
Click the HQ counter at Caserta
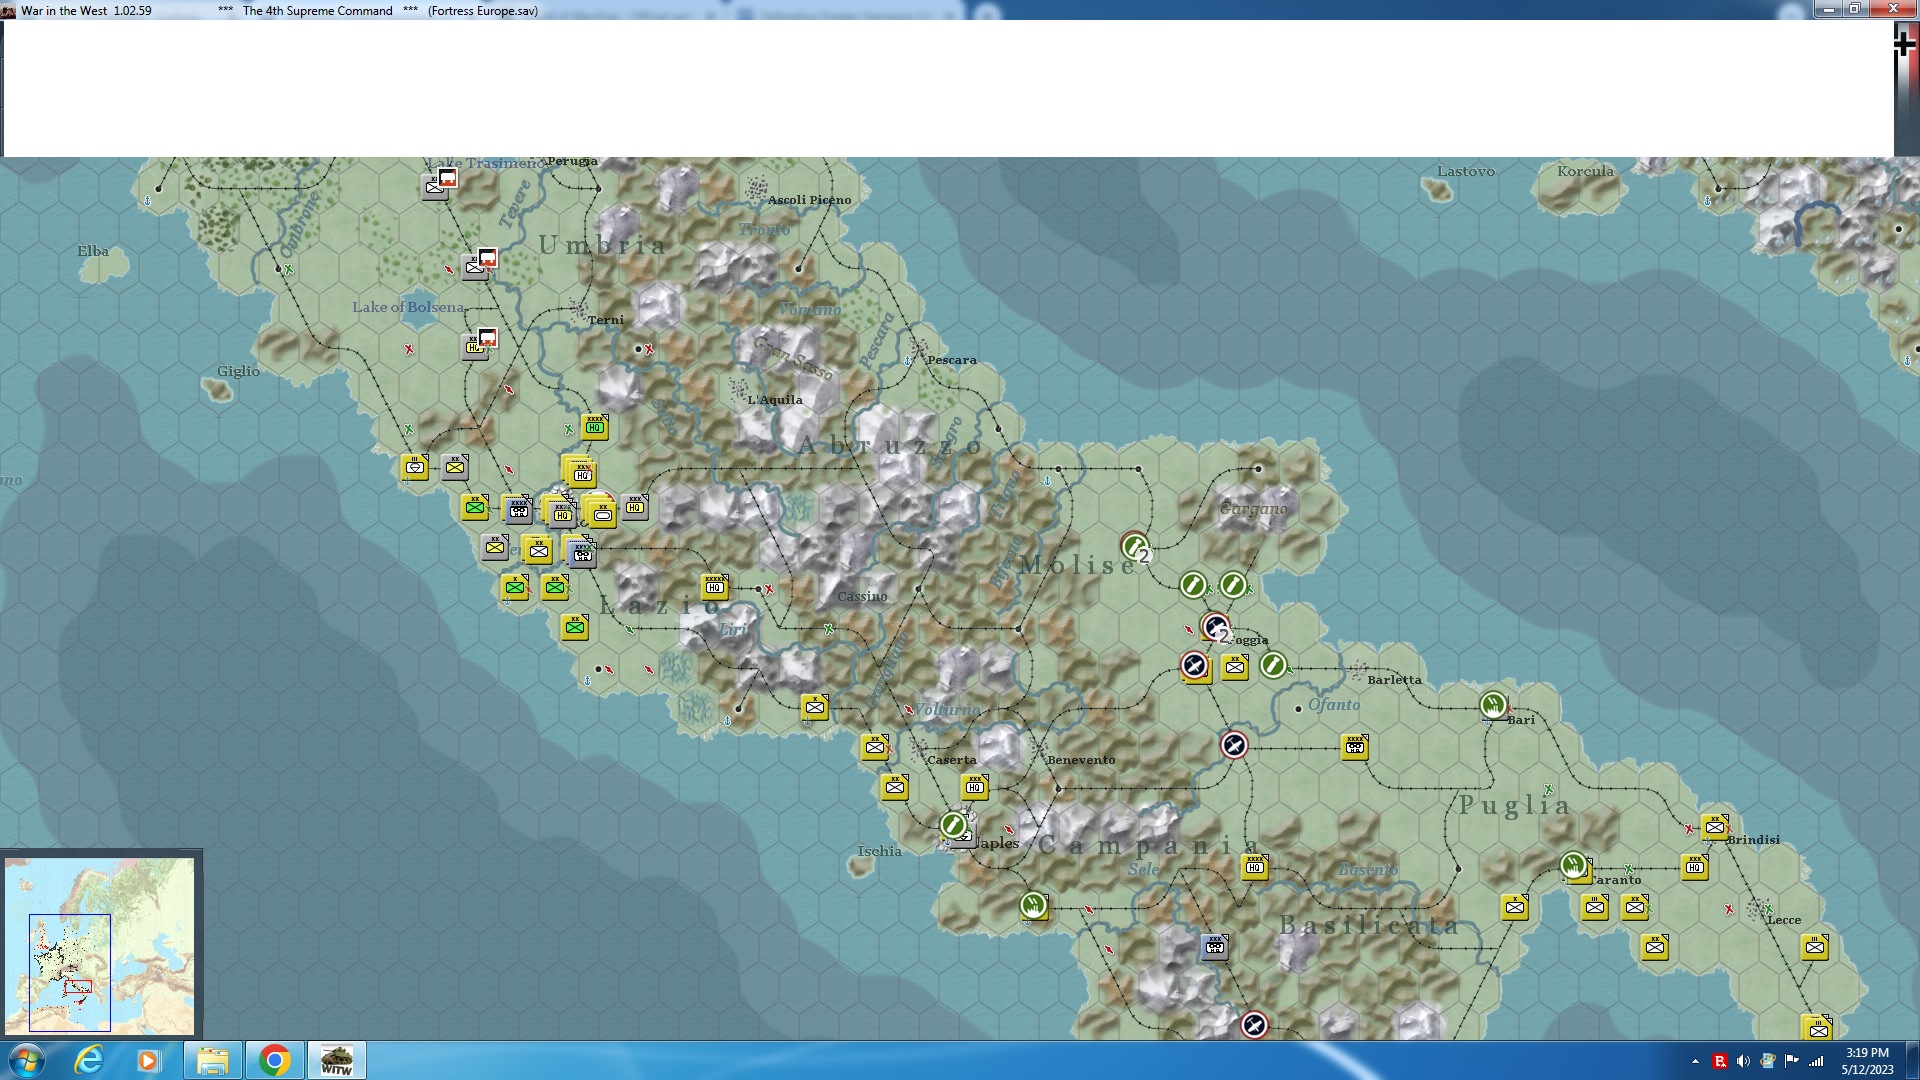(x=975, y=787)
